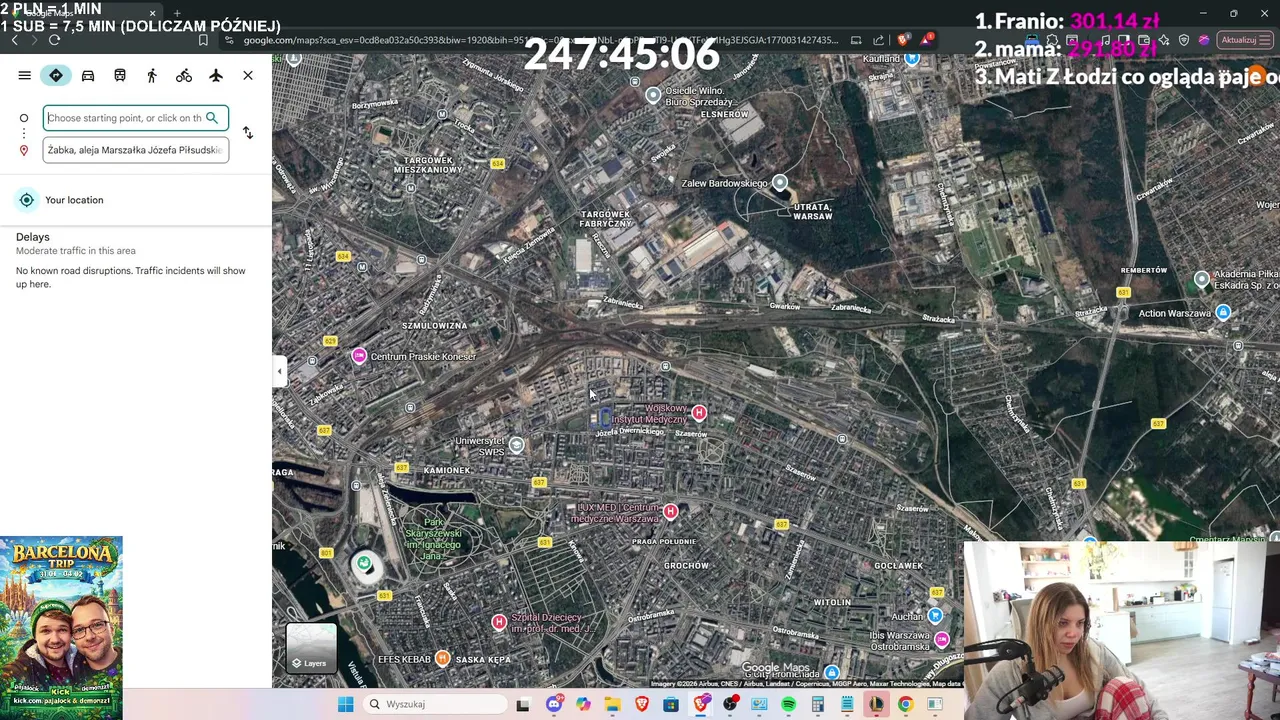Open the Brave Shields icon
The height and width of the screenshot is (720, 1280).
click(x=903, y=40)
